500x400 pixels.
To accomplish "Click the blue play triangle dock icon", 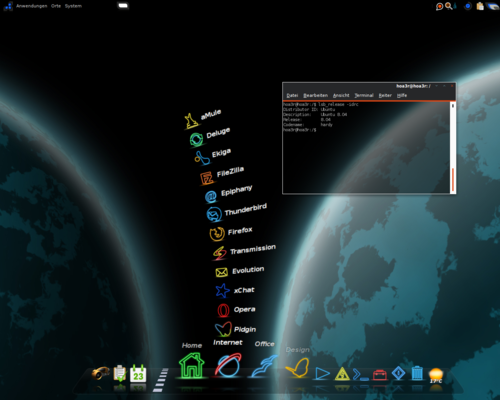I will [x=322, y=373].
